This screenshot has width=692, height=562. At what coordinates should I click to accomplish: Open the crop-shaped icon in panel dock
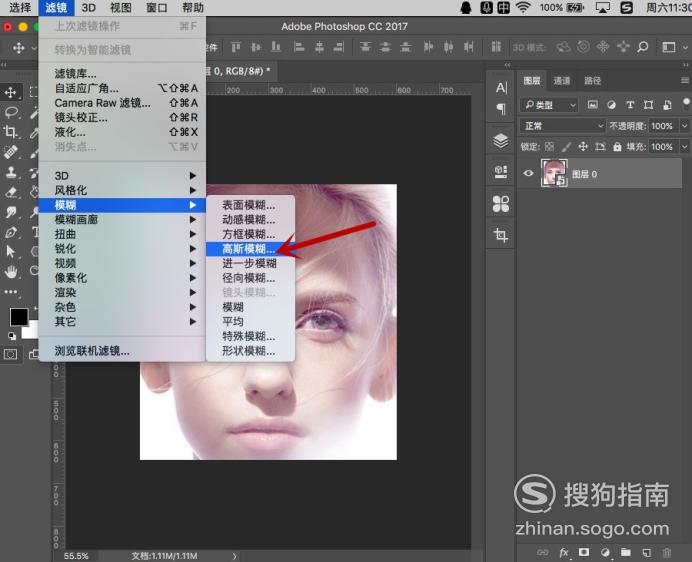click(500, 235)
